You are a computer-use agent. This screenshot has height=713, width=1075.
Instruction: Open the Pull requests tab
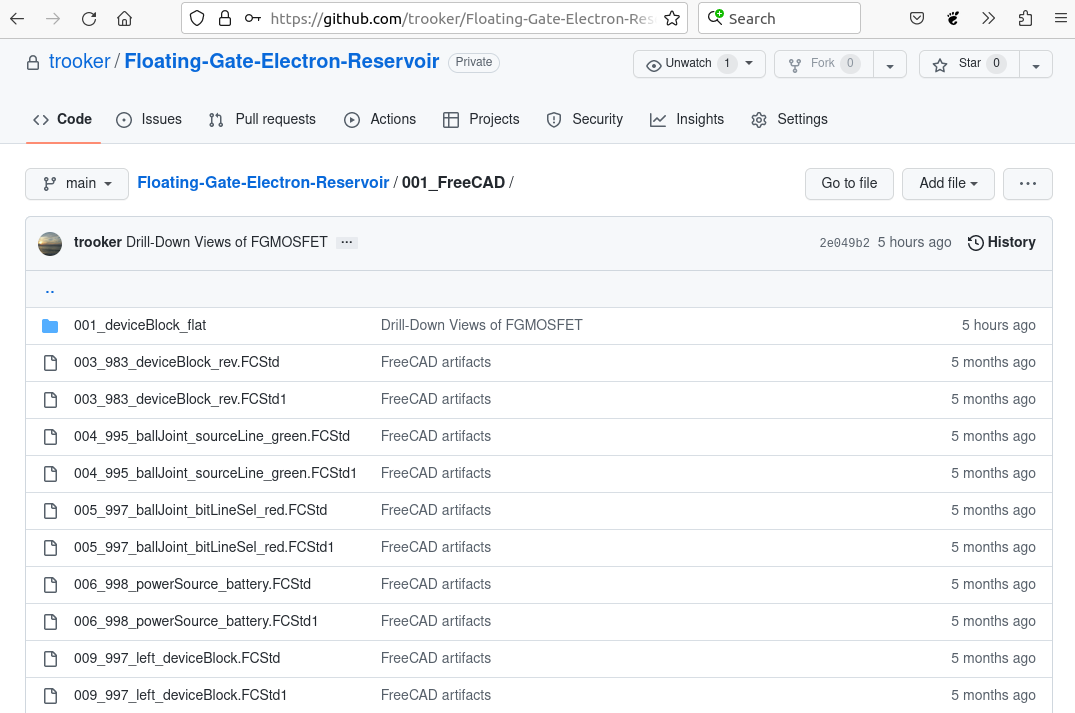[x=262, y=120]
